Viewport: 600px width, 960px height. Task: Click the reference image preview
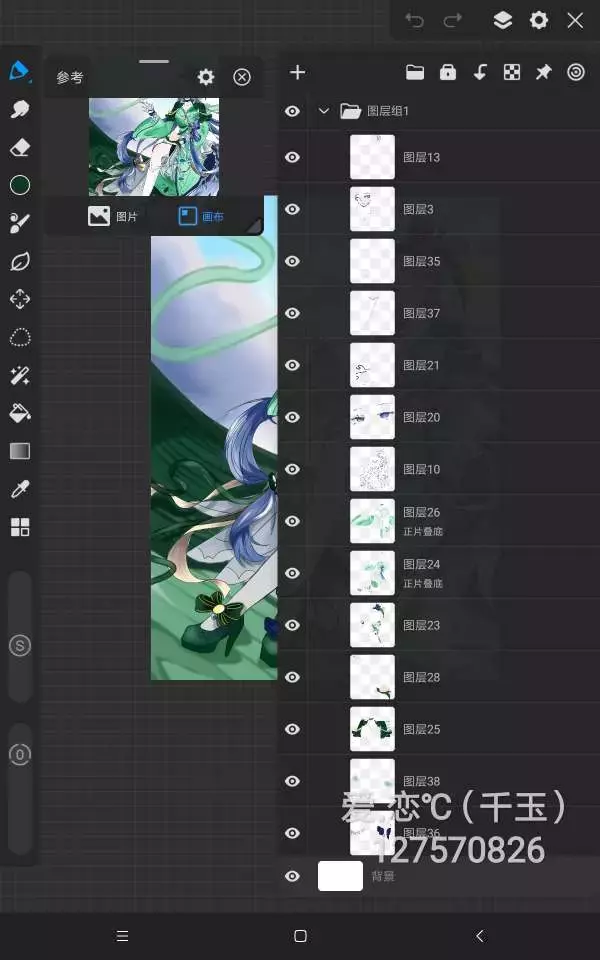(154, 147)
